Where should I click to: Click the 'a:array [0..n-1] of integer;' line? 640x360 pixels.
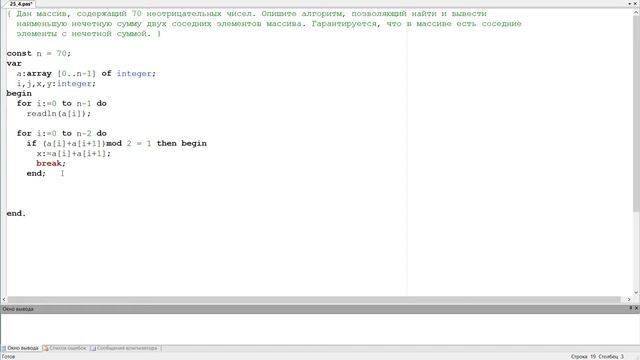(x=86, y=73)
